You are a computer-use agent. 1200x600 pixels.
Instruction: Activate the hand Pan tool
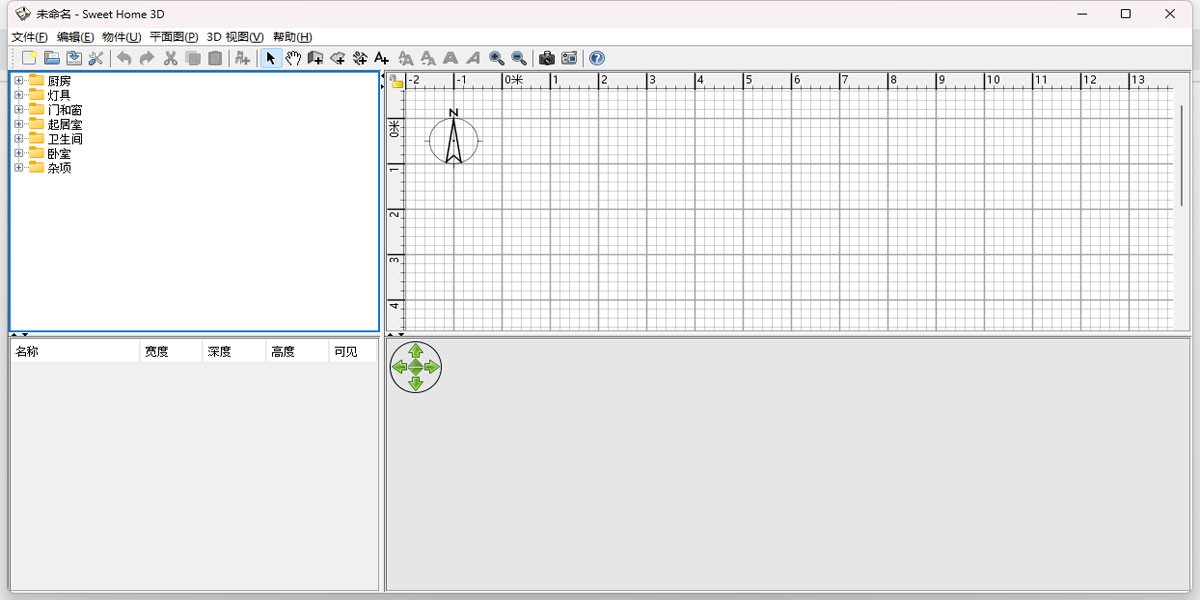pos(293,58)
